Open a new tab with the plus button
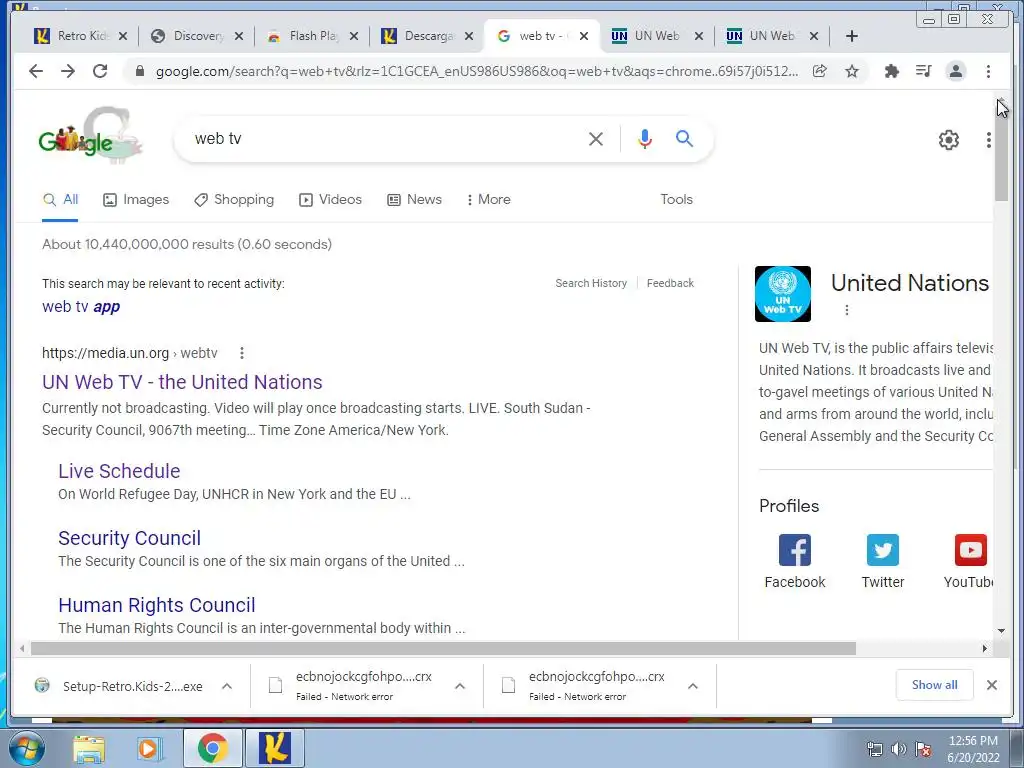 [x=852, y=36]
